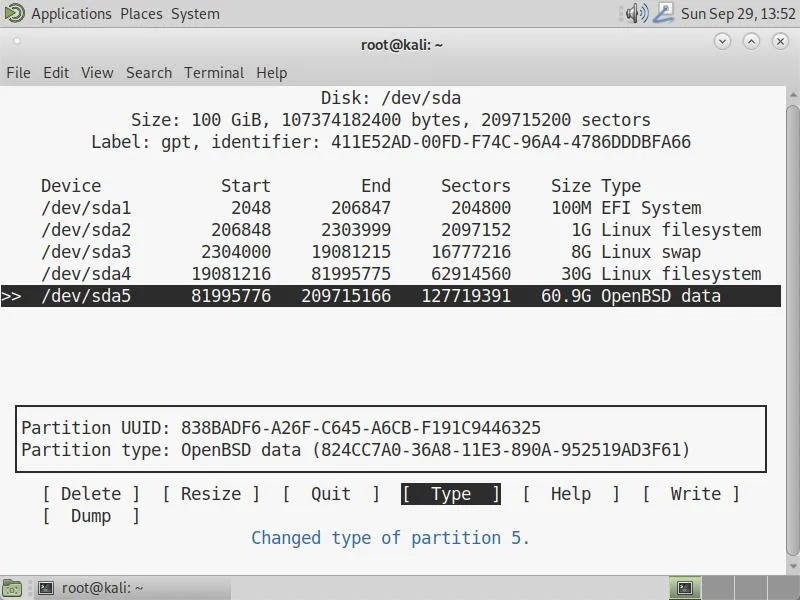Maximize the root@kali terminal window
Viewport: 800px width, 600px height.
coord(751,41)
